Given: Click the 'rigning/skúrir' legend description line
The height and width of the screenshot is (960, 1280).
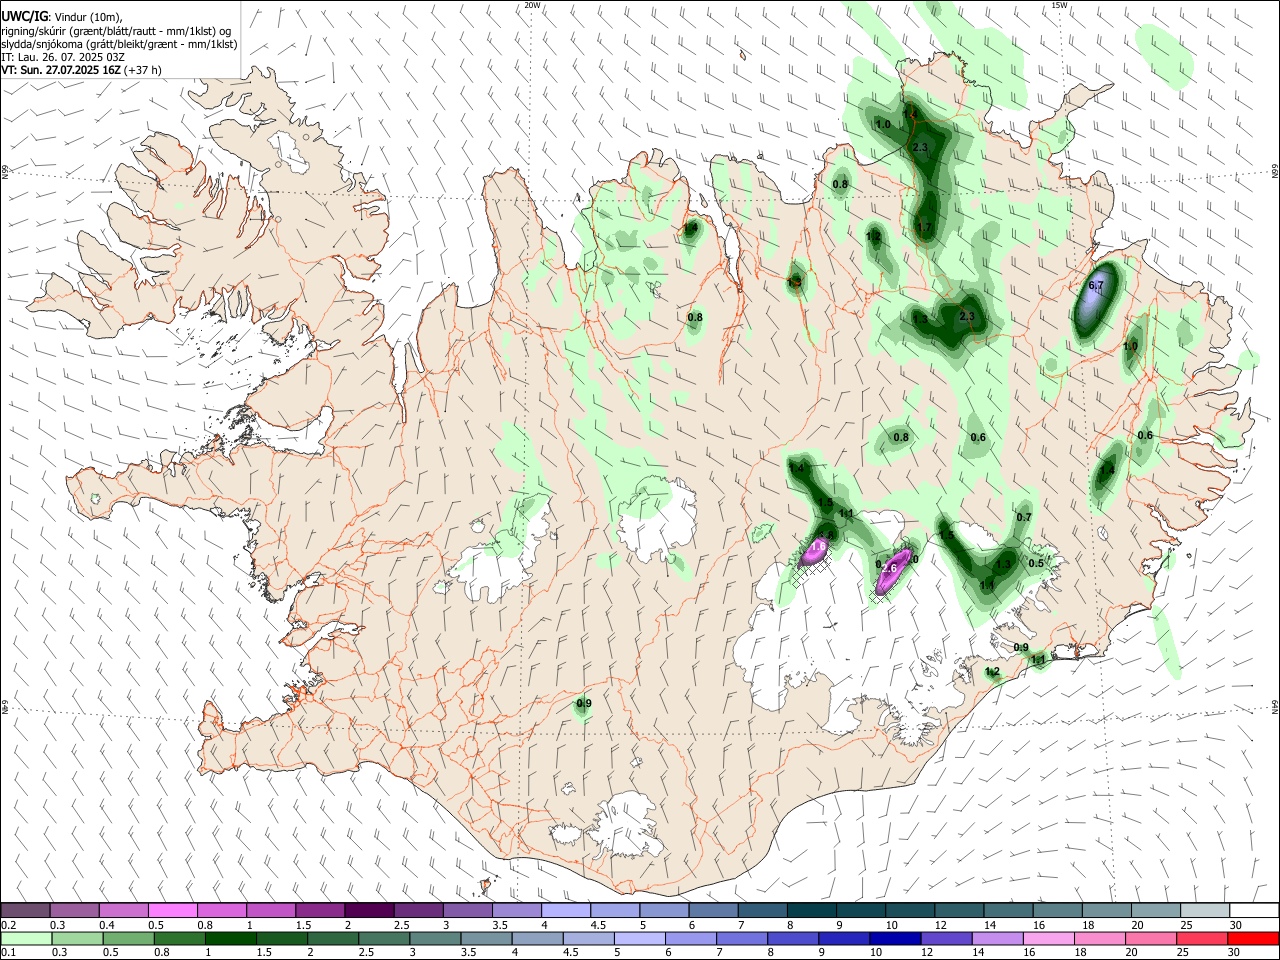Looking at the screenshot, I should (118, 31).
